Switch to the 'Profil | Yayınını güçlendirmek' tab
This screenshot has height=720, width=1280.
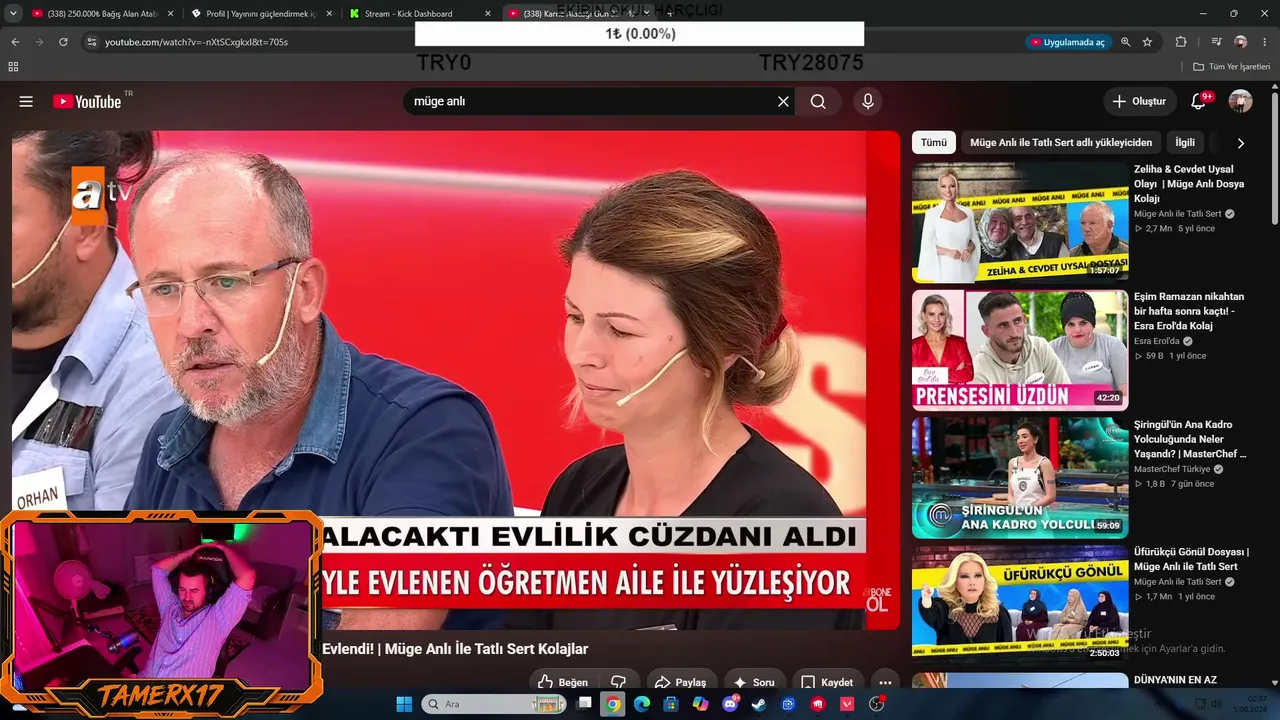(x=260, y=14)
